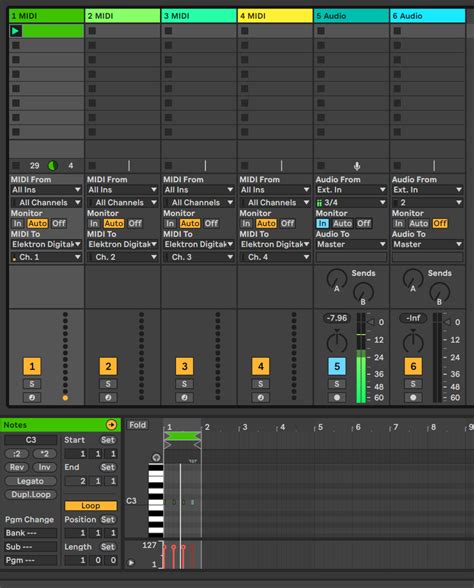Open track 6 Audio To Master dropdown
Viewport: 474px width, 588px height.
click(428, 244)
